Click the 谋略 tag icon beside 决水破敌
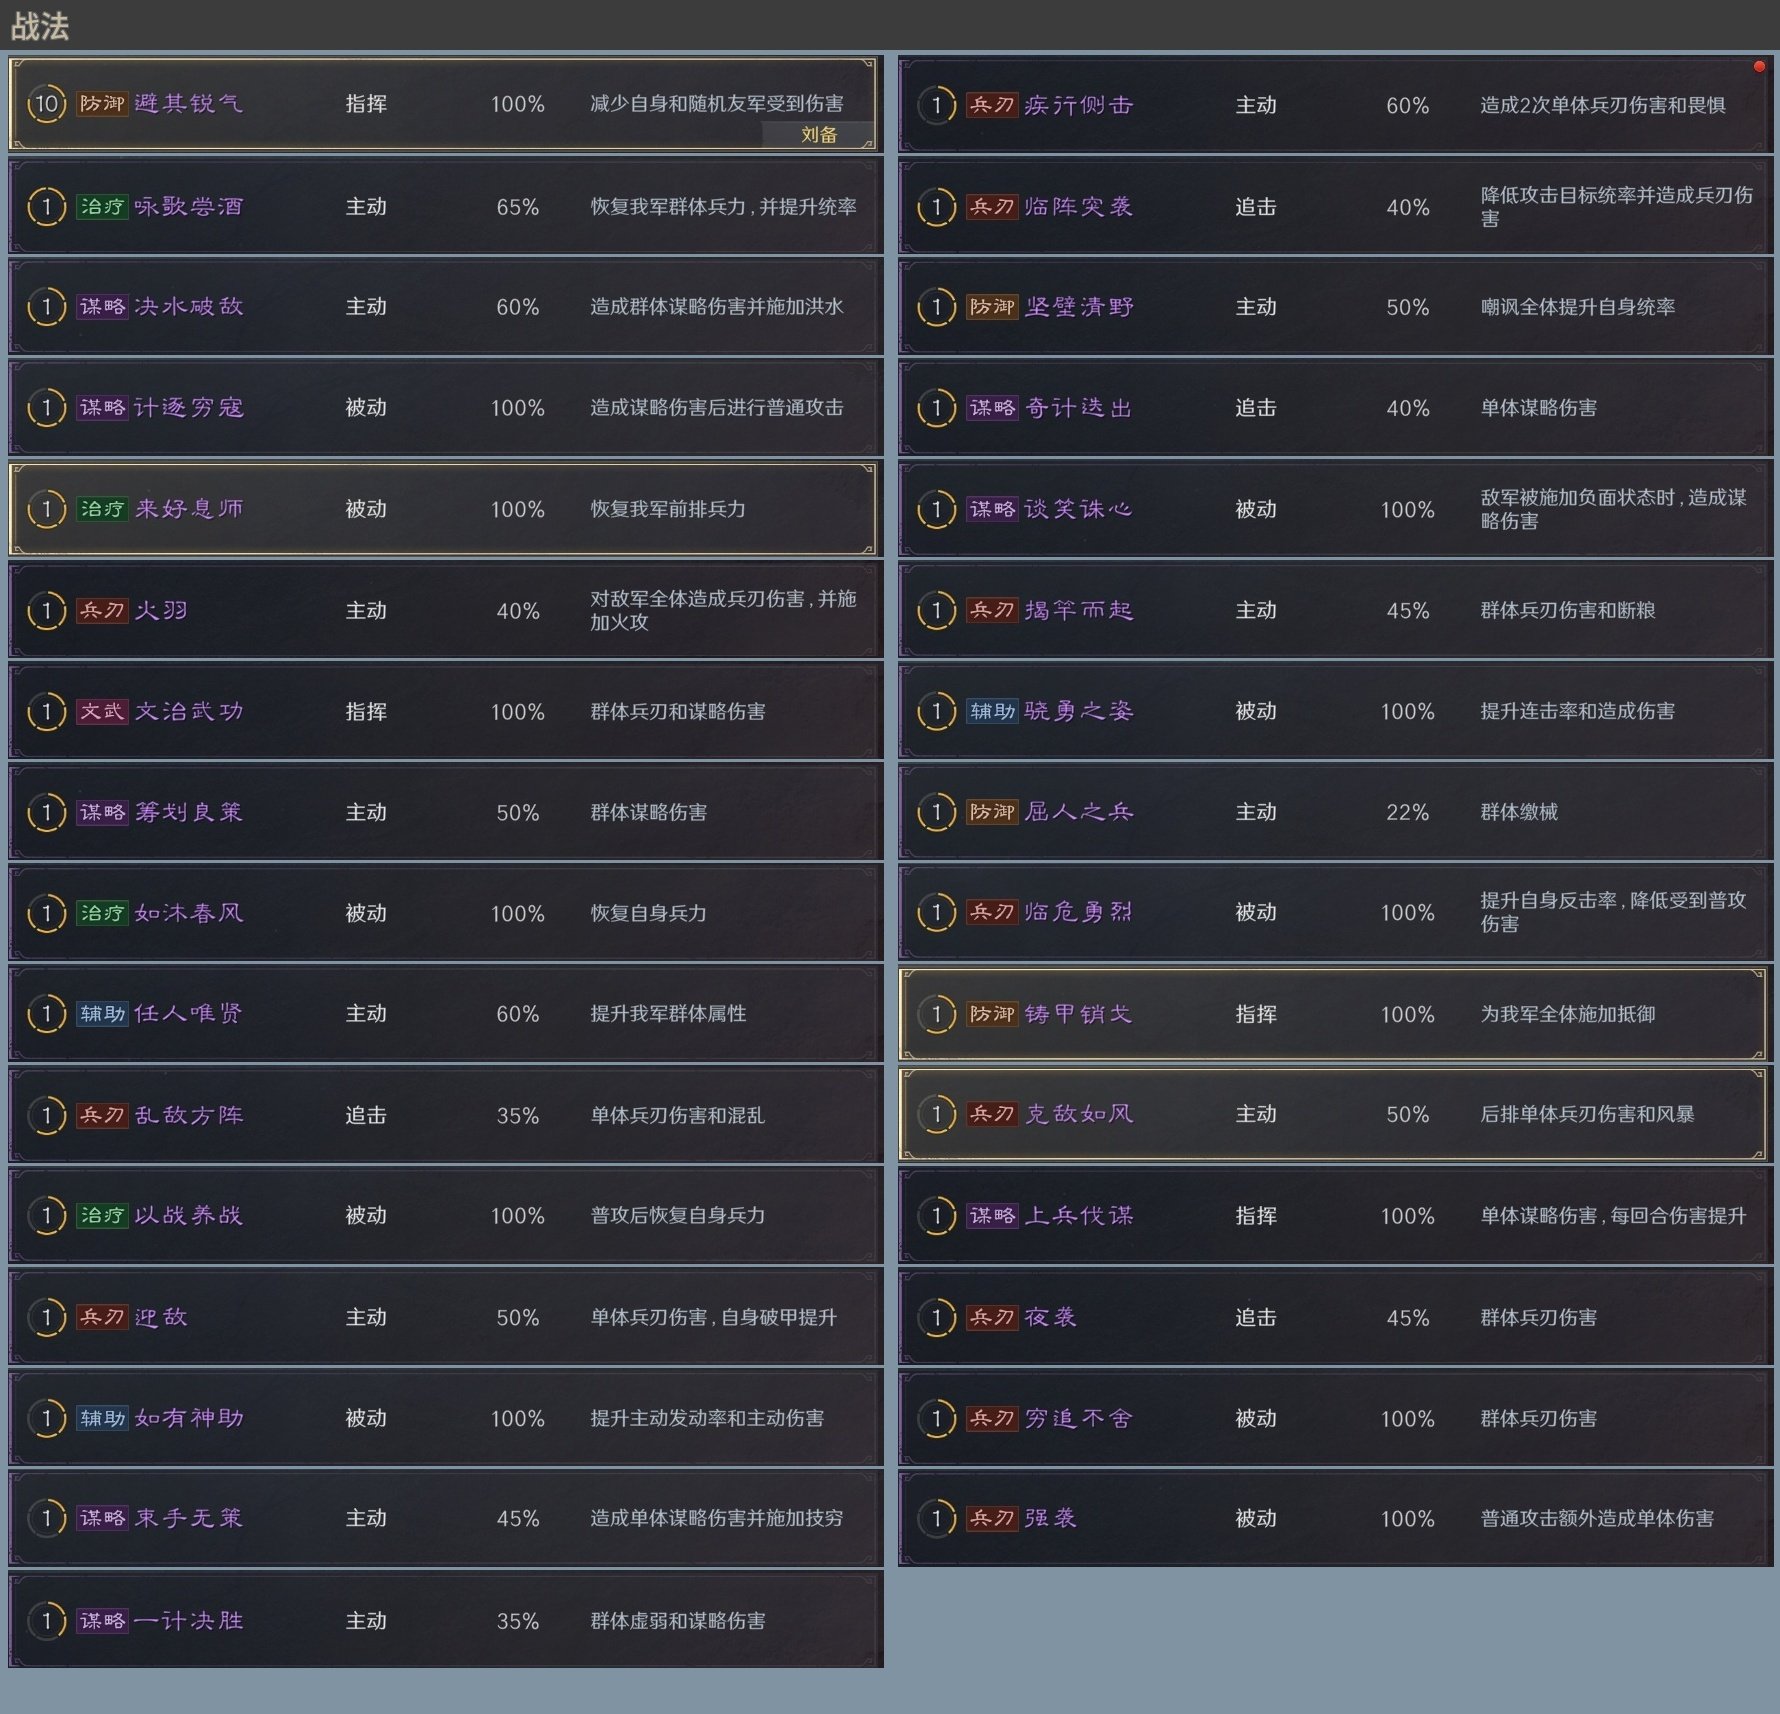This screenshot has width=1780, height=1714. click(103, 307)
